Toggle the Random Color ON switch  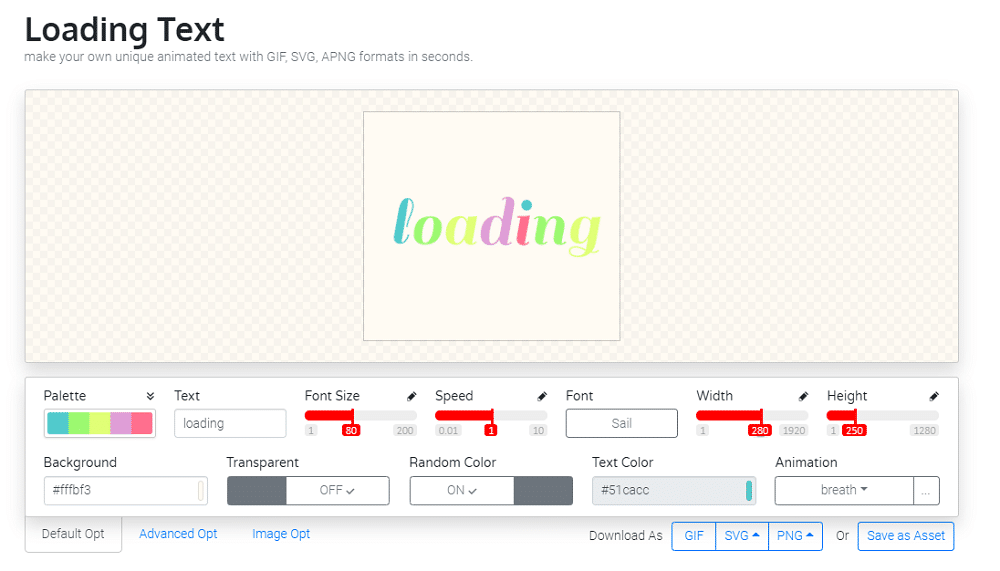point(491,490)
